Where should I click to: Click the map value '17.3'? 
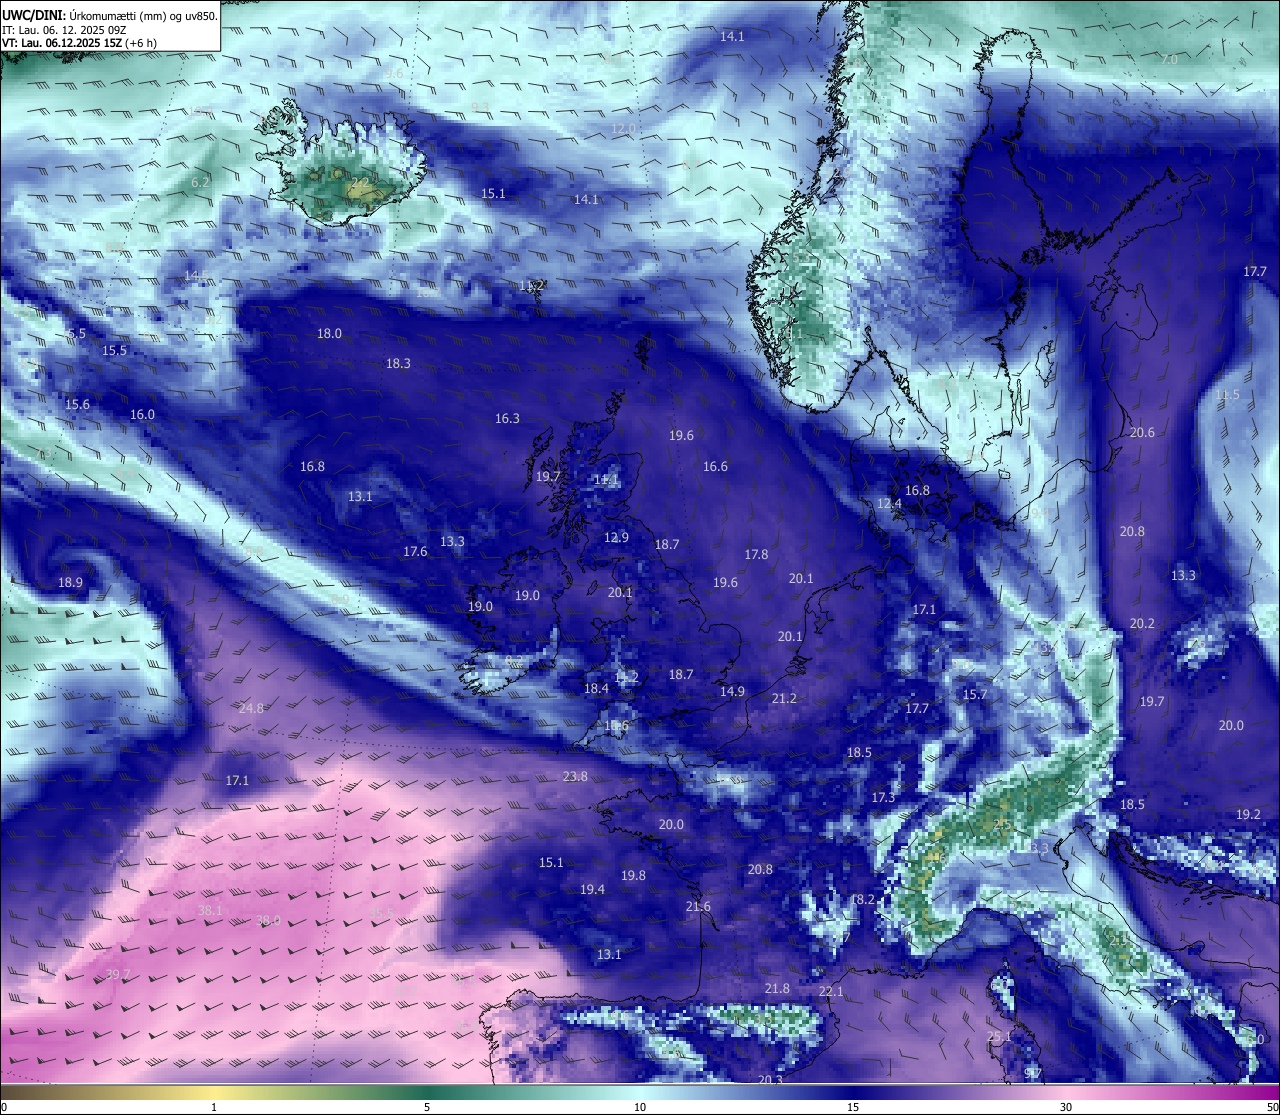coord(883,798)
